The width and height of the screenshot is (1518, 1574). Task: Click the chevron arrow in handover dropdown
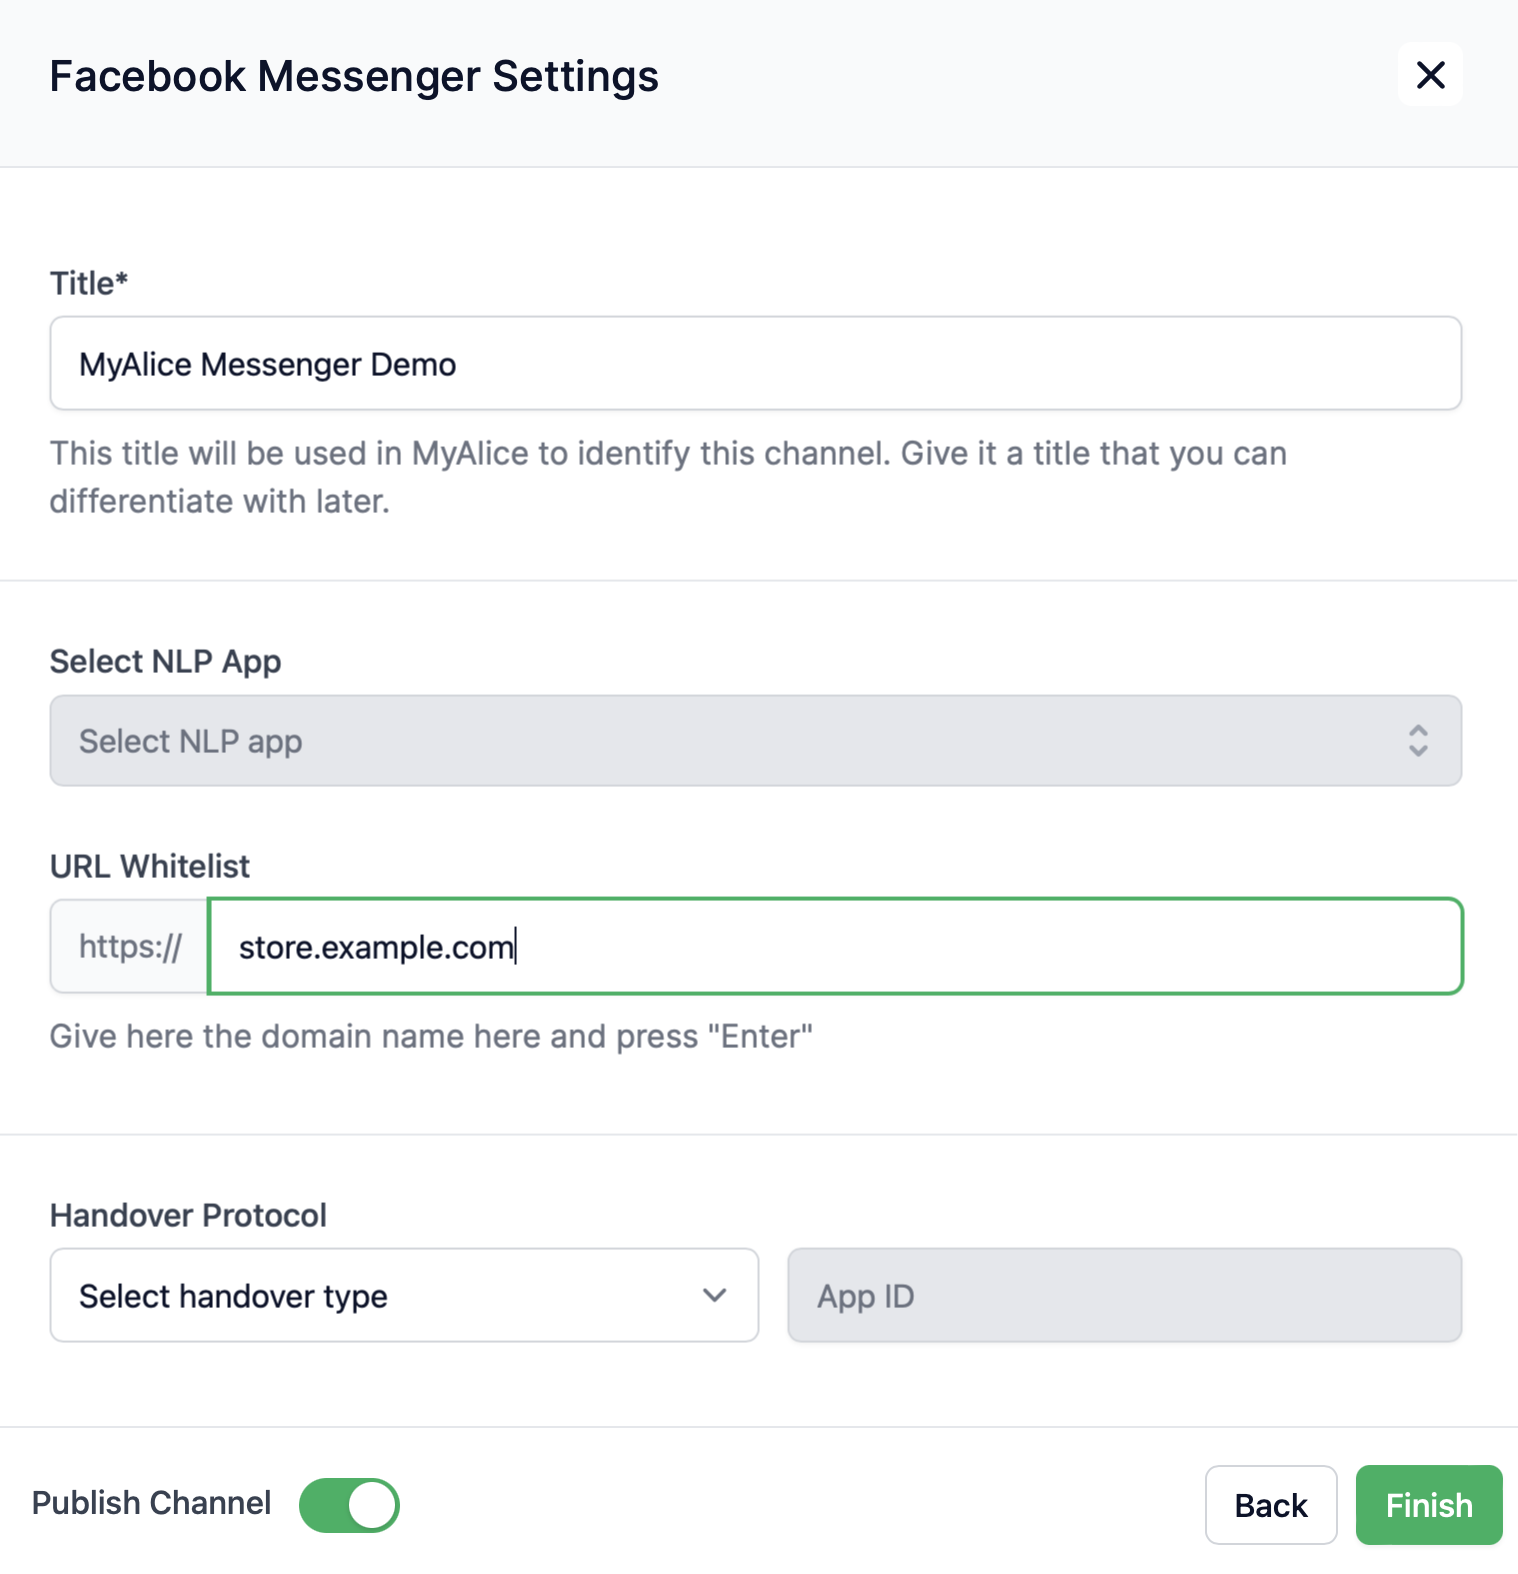point(714,1296)
